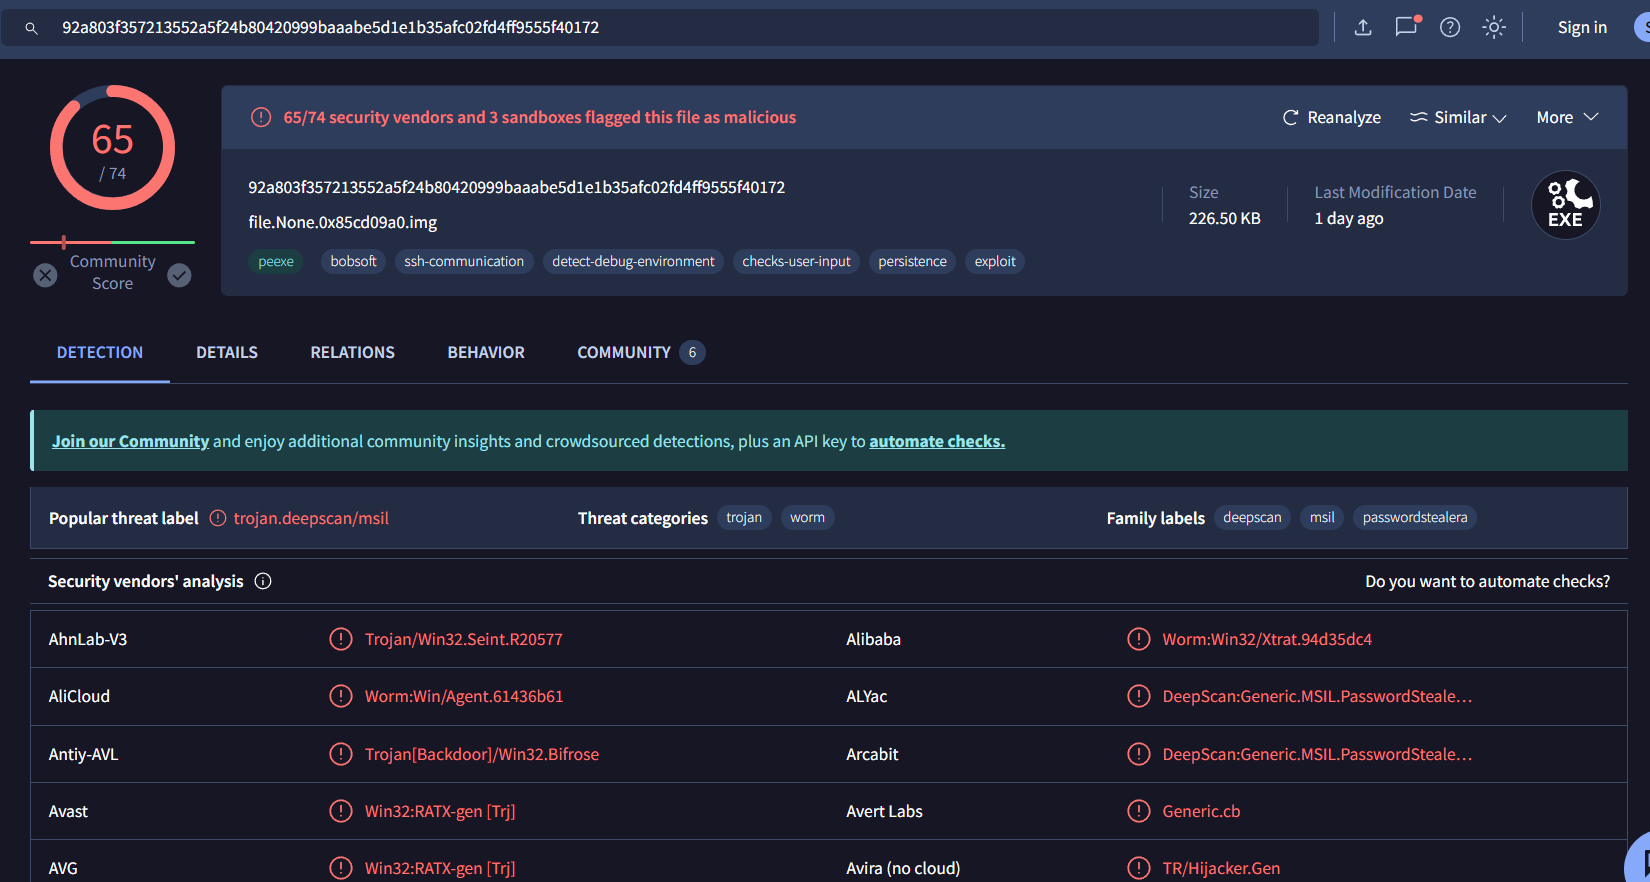Select the worm category chip
Viewport: 1650px width, 882px height.
tap(807, 517)
